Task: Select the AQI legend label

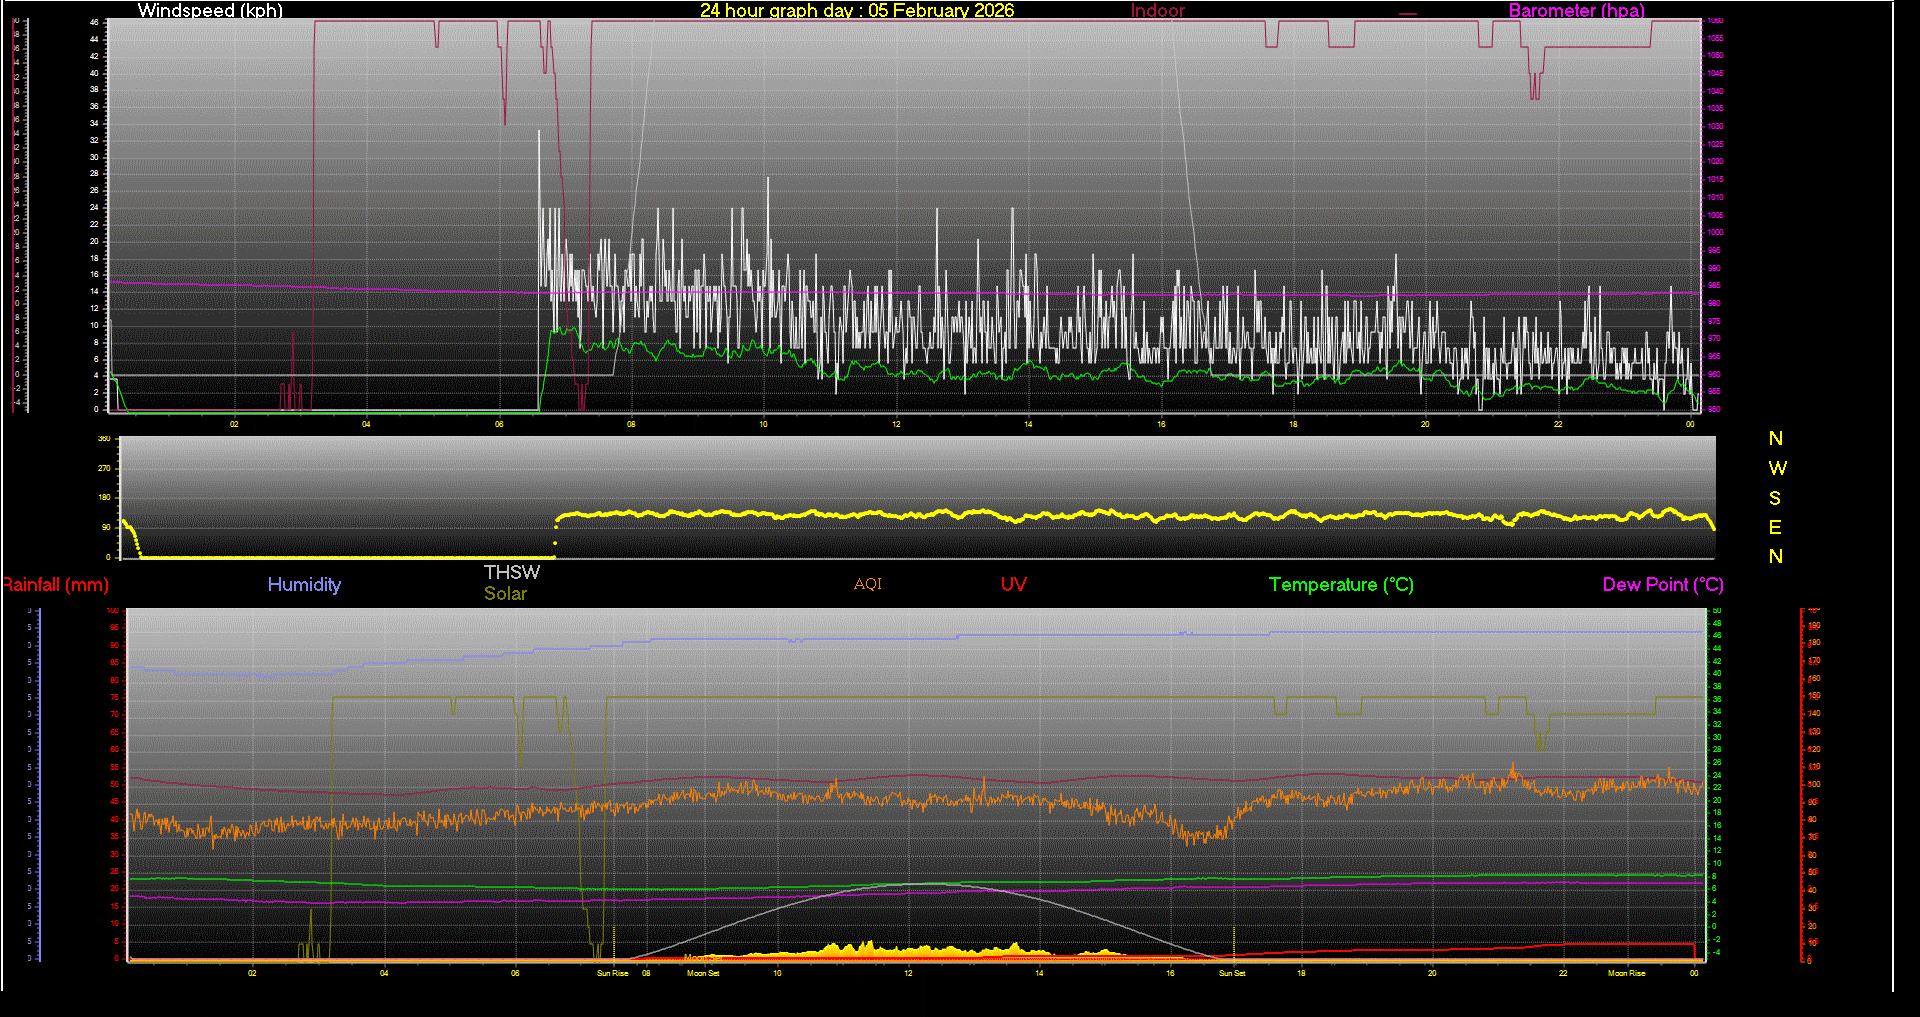Action: pyautogui.click(x=867, y=584)
